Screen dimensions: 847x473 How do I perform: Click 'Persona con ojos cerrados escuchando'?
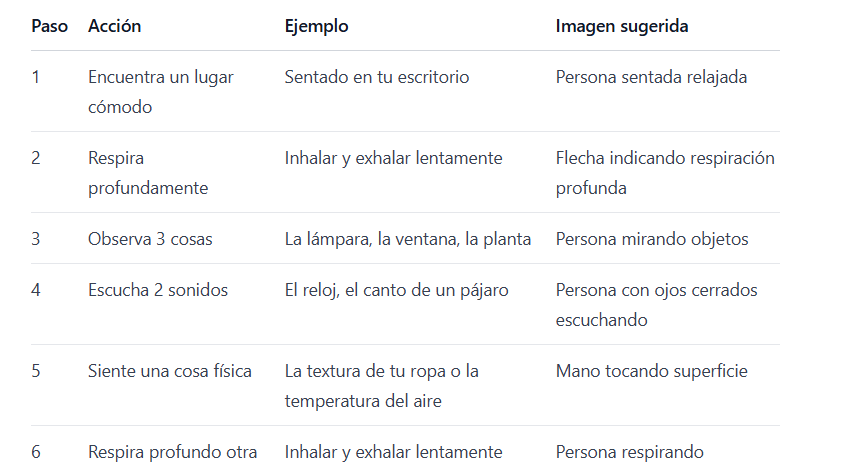coord(656,305)
